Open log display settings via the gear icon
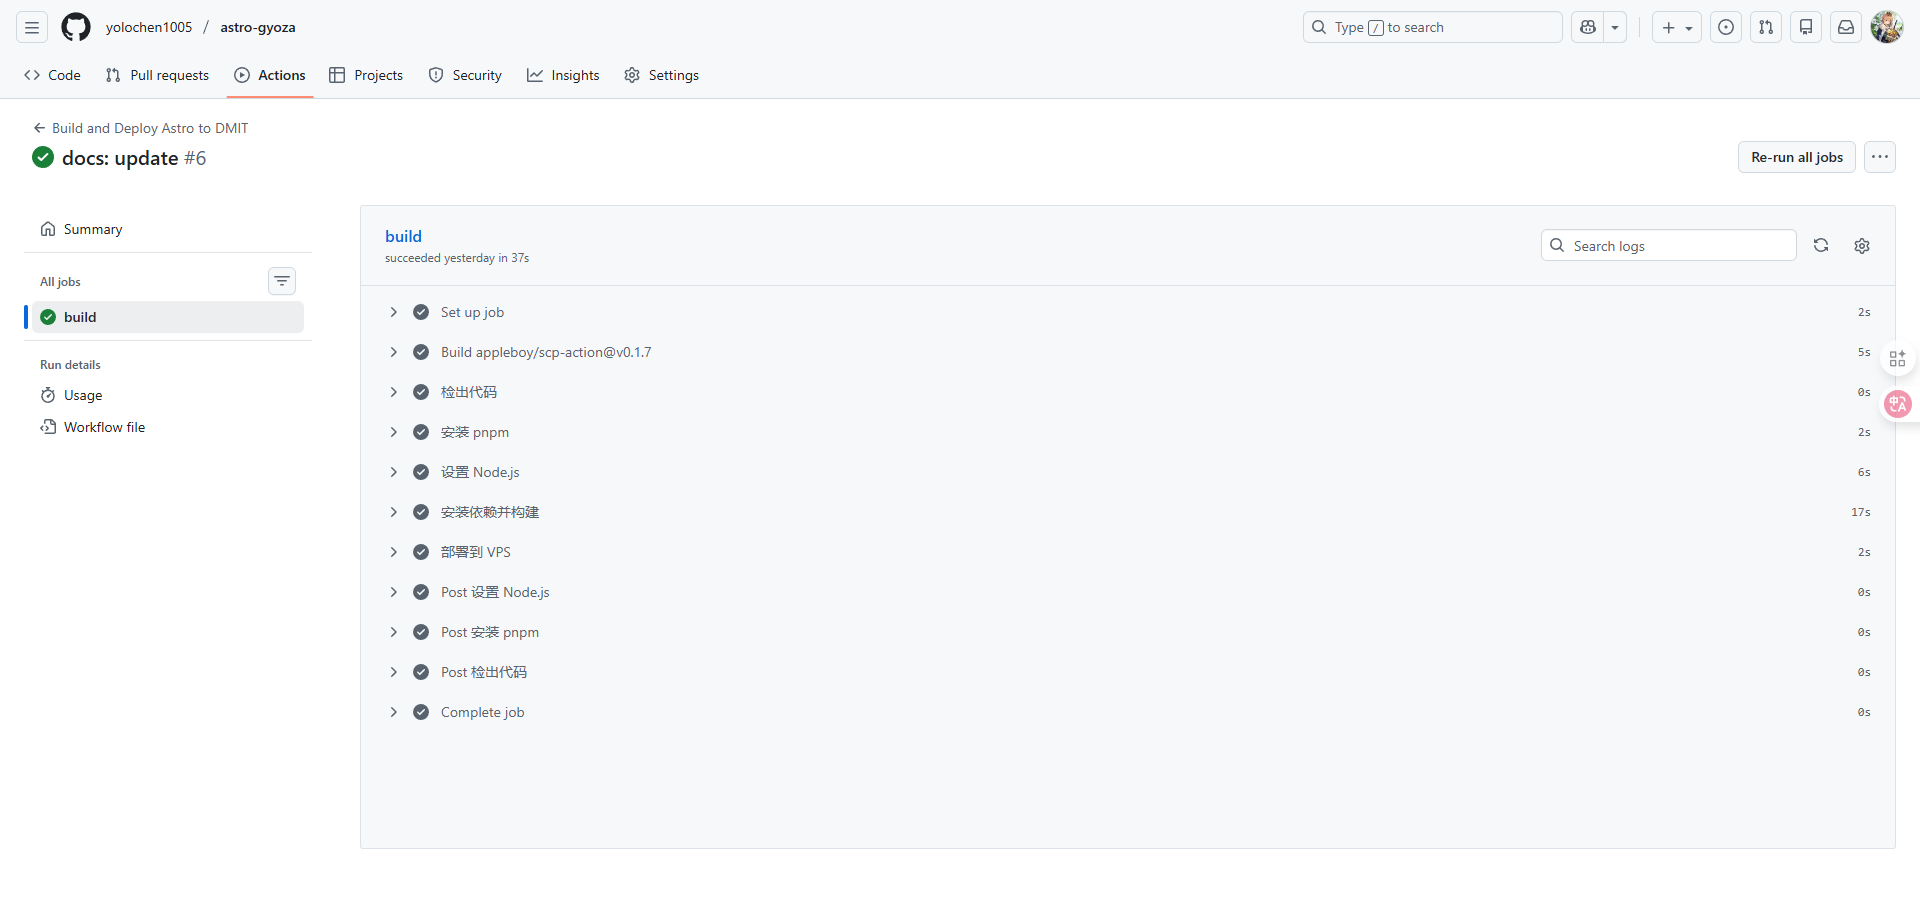 click(1862, 245)
